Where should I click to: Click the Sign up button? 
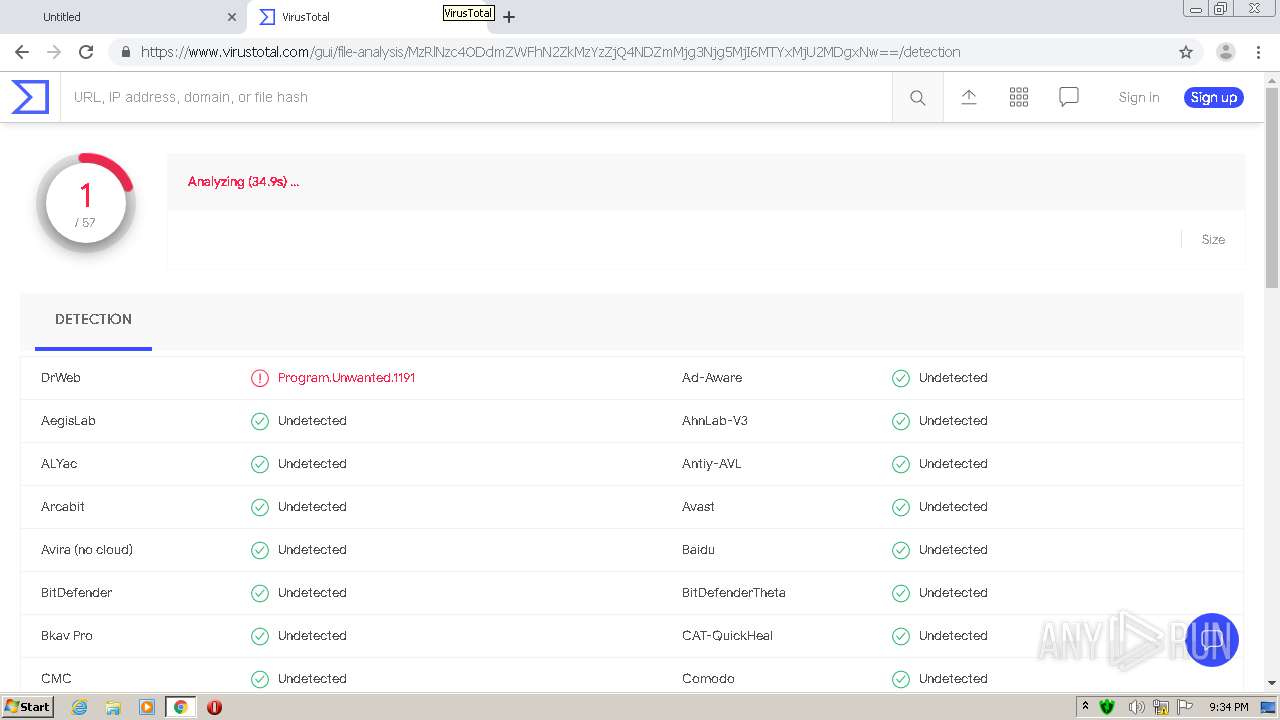(1214, 97)
